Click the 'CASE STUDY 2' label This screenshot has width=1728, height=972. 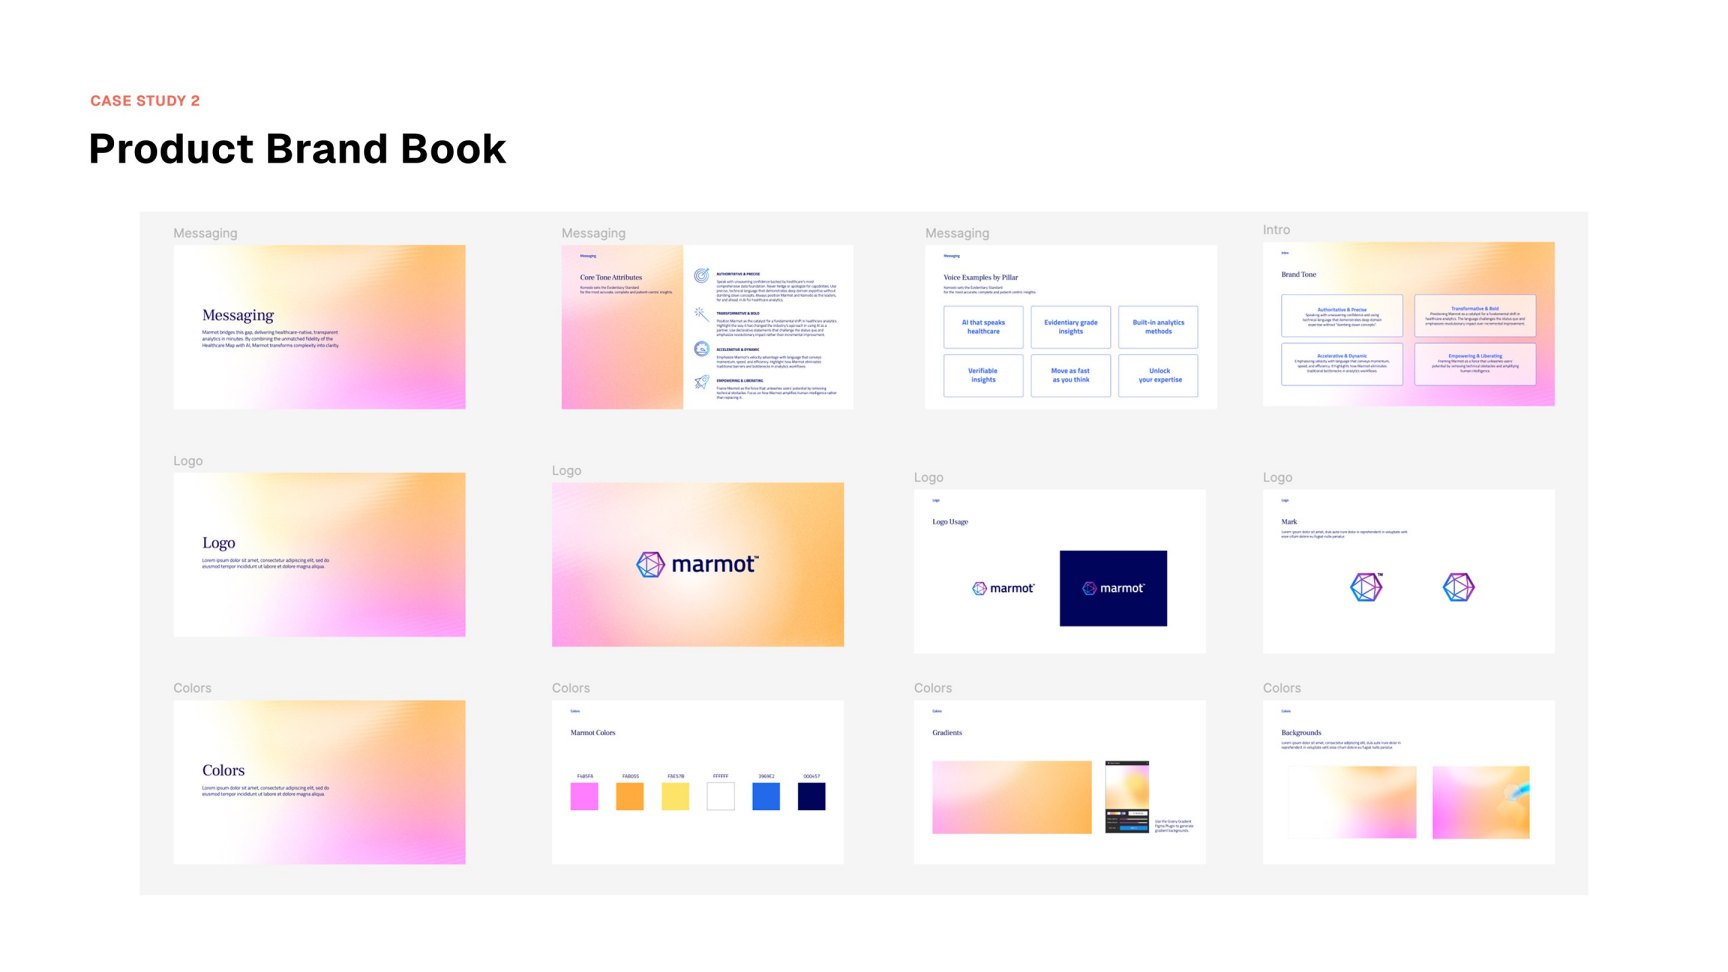point(145,101)
